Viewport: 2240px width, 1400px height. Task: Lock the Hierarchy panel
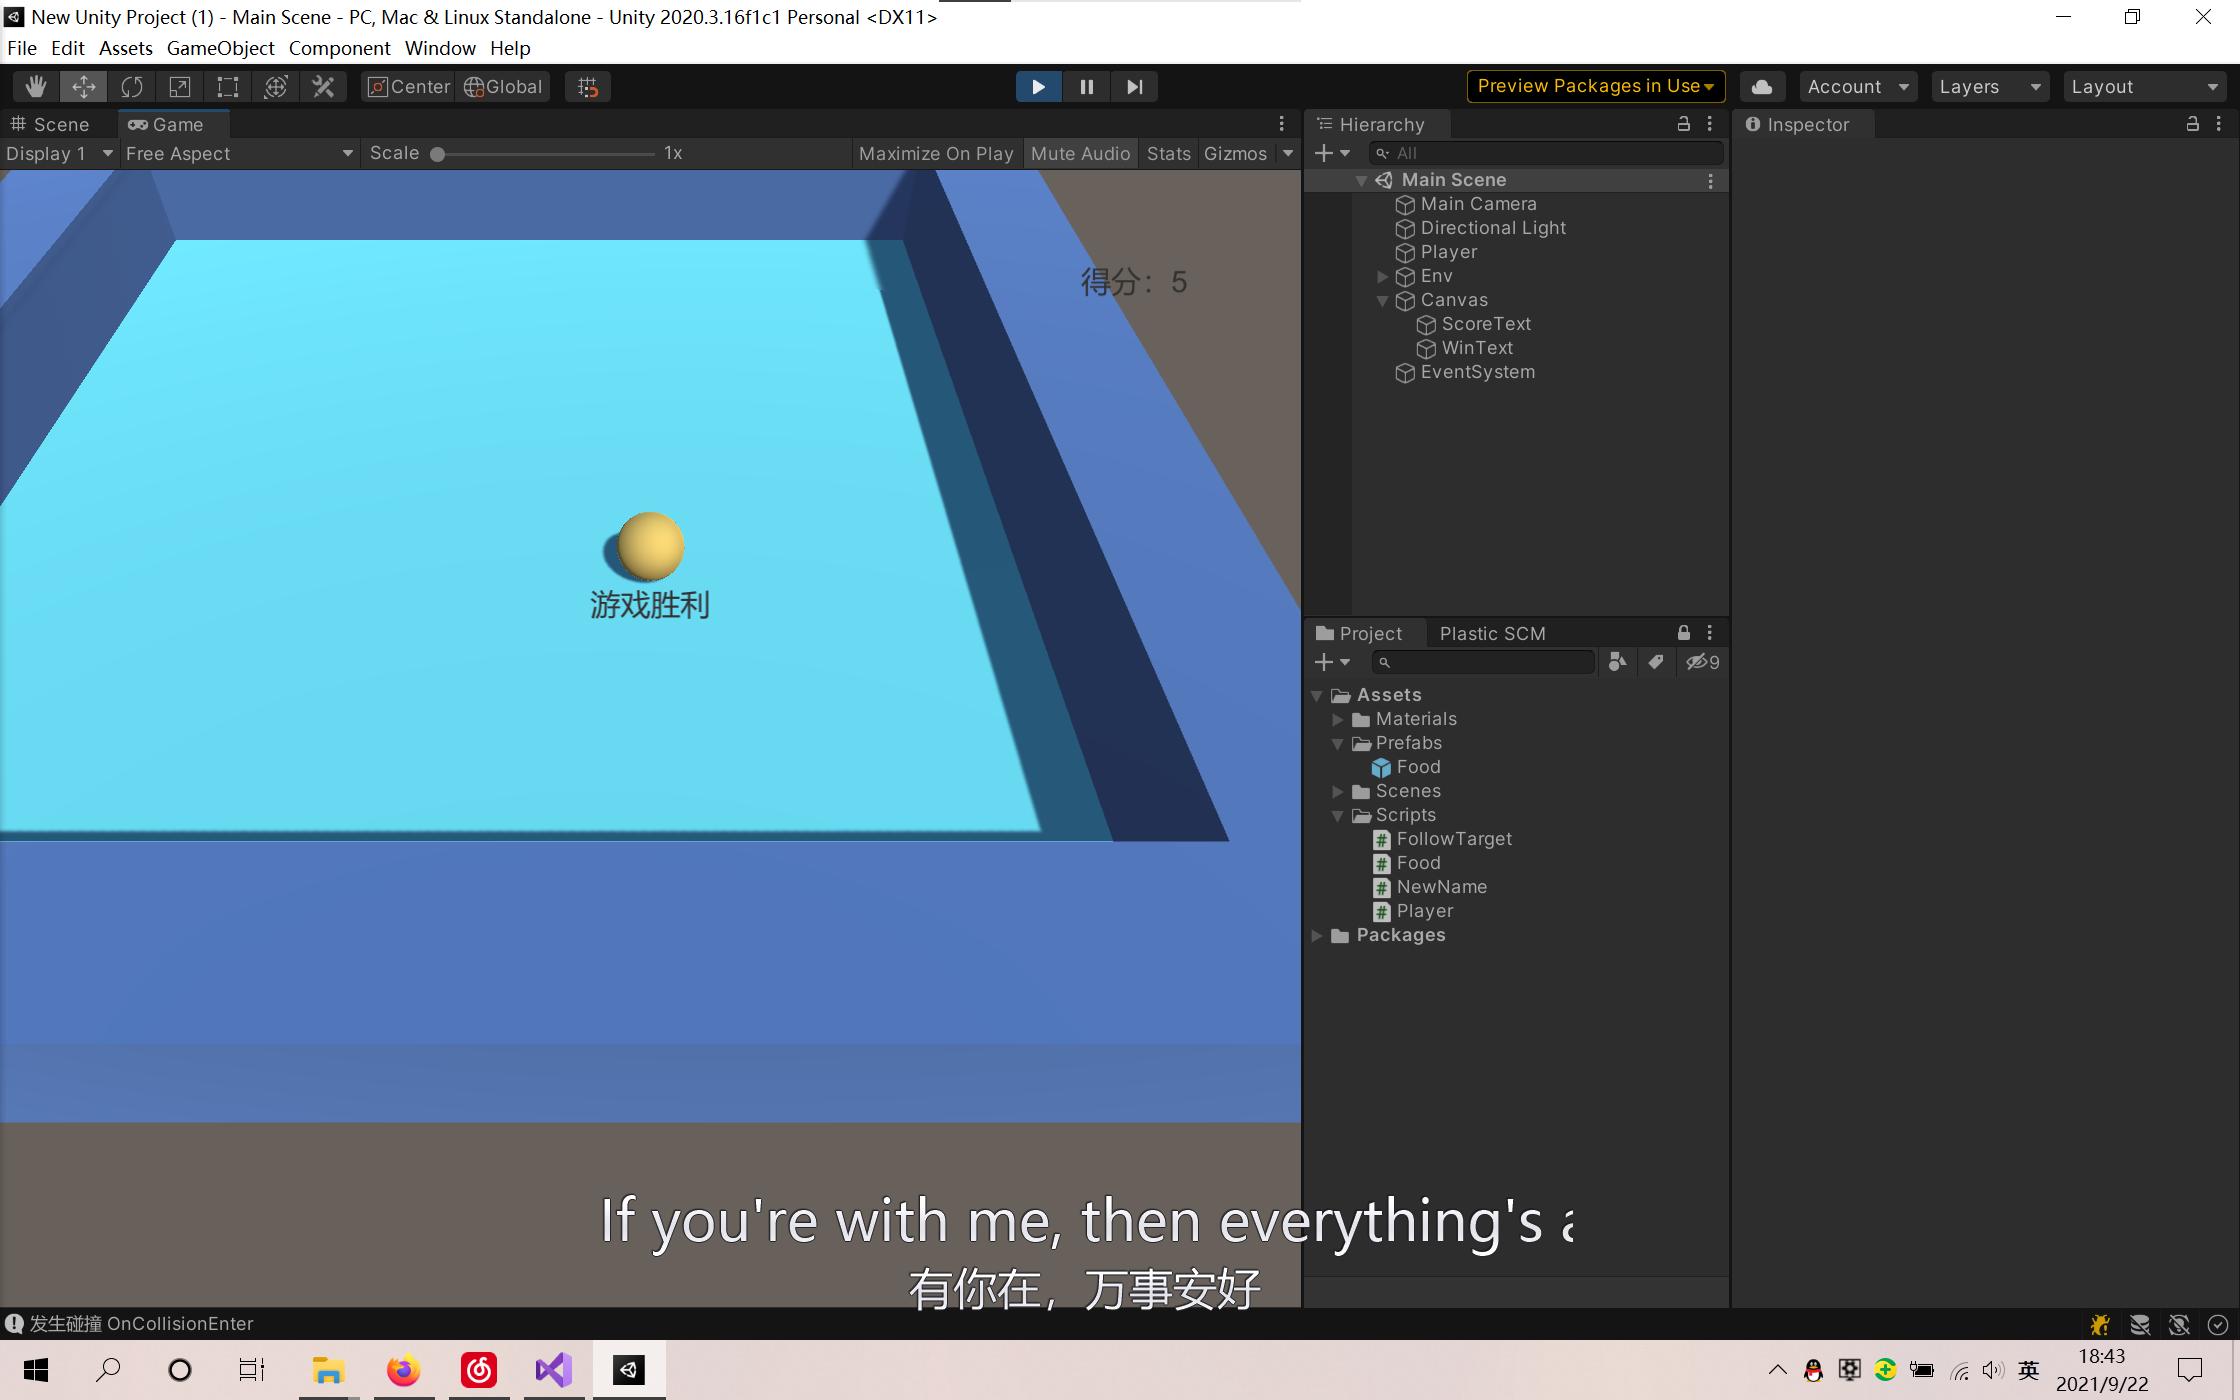tap(1684, 124)
